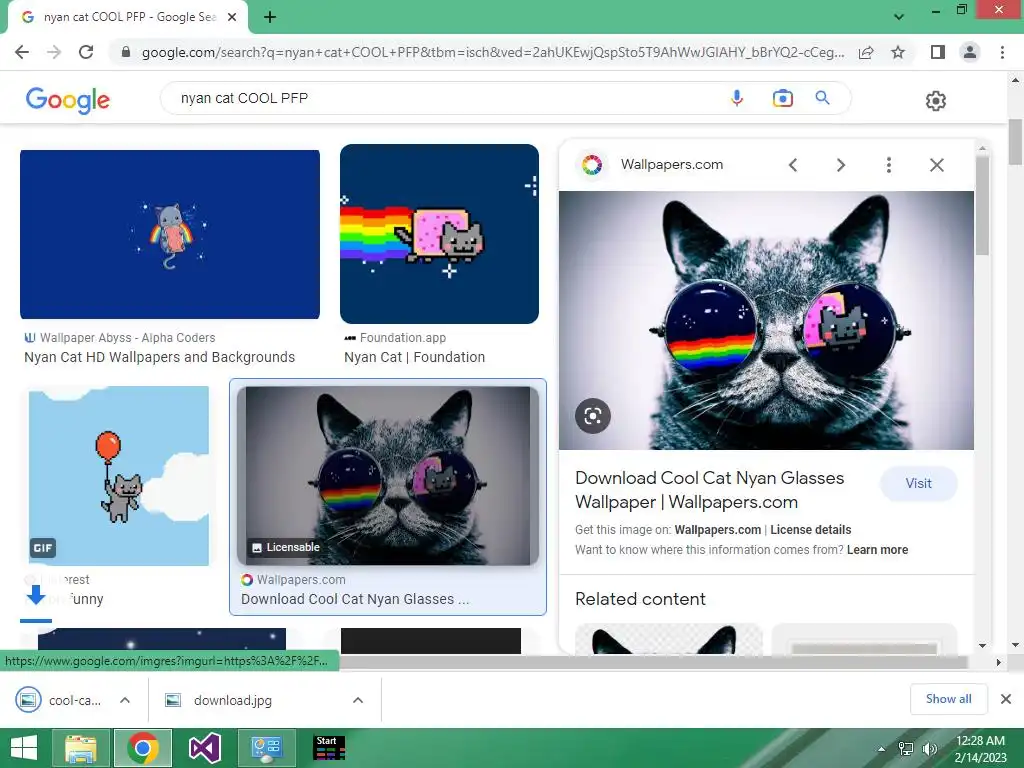This screenshot has height=768, width=1024.
Task: Open the Windows Start menu
Action: [x=24, y=748]
